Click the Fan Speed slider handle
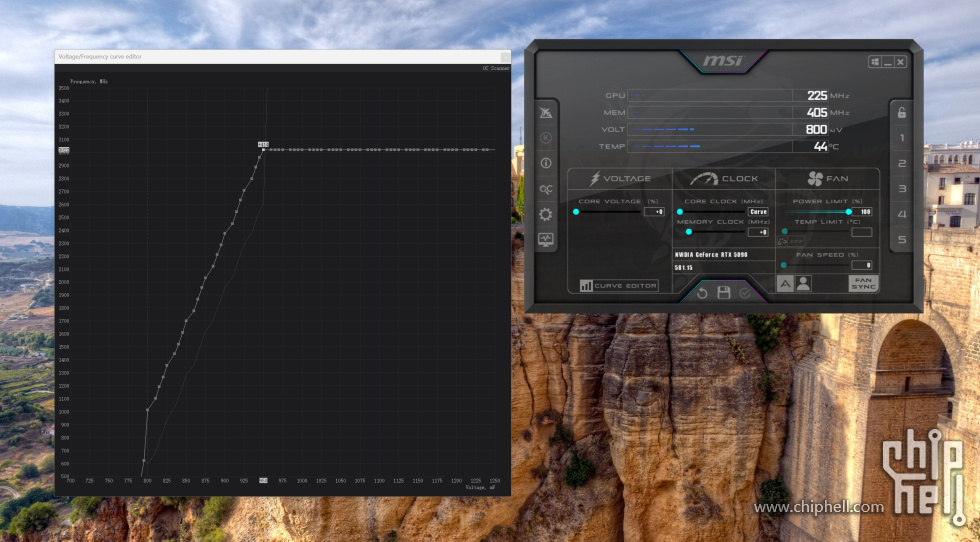Viewport: 980px width, 542px height. click(x=784, y=265)
